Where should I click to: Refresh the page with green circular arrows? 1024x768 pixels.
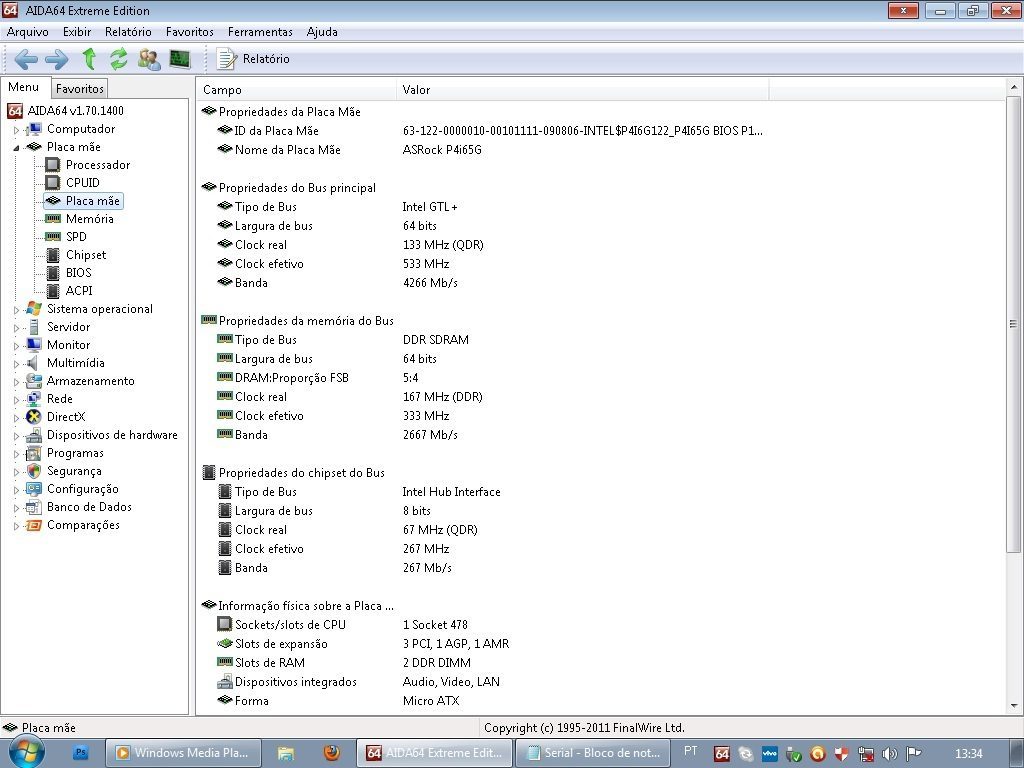[118, 59]
